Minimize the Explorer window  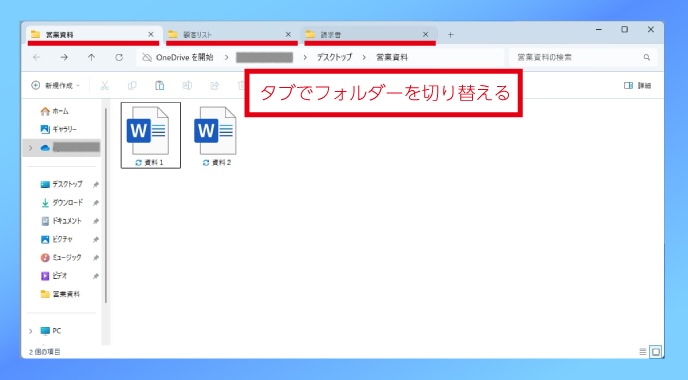click(598, 29)
